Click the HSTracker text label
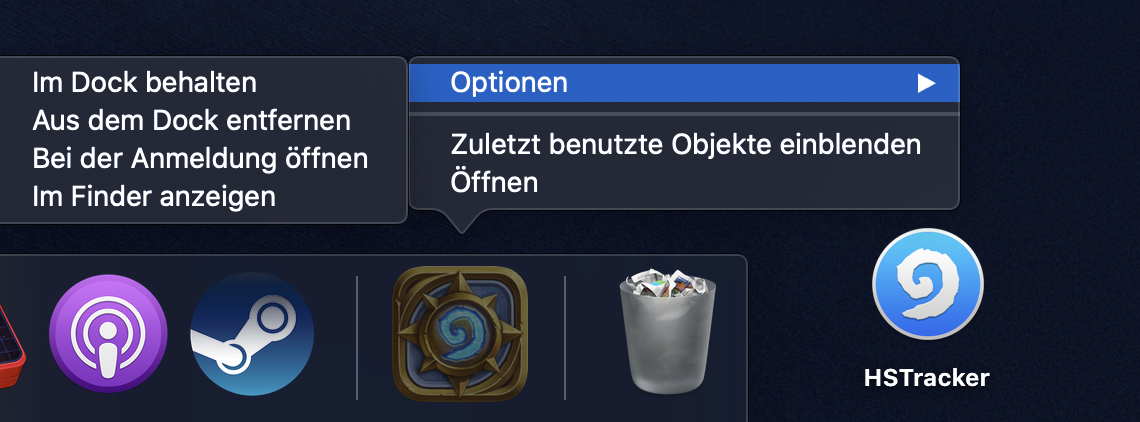The width and height of the screenshot is (1140, 422). pos(927,378)
